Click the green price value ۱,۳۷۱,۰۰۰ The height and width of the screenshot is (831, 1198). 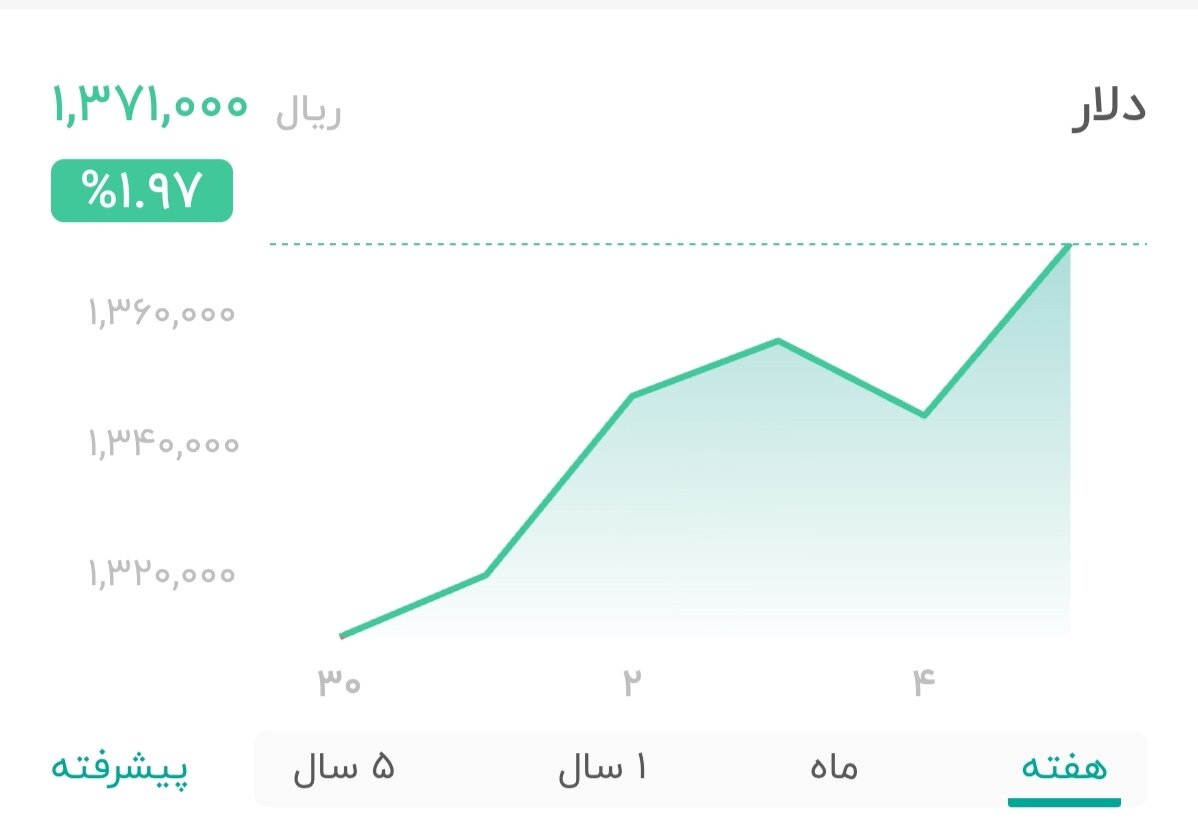[150, 104]
